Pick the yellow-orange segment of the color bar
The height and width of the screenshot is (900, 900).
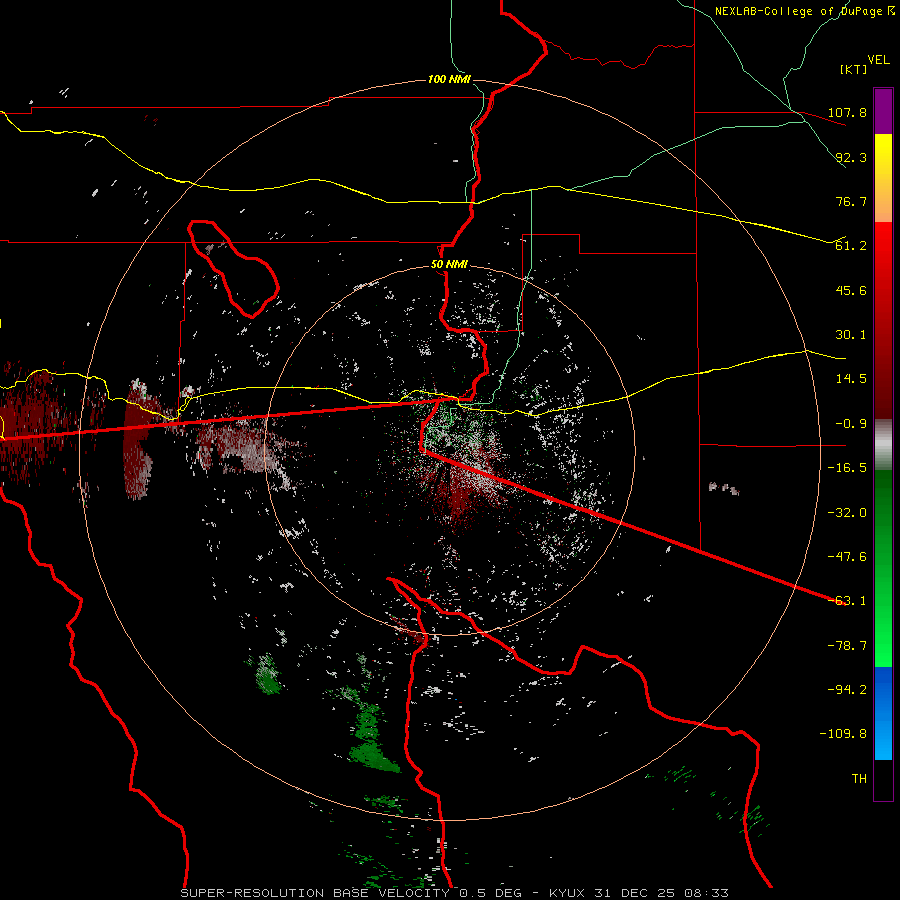(883, 178)
